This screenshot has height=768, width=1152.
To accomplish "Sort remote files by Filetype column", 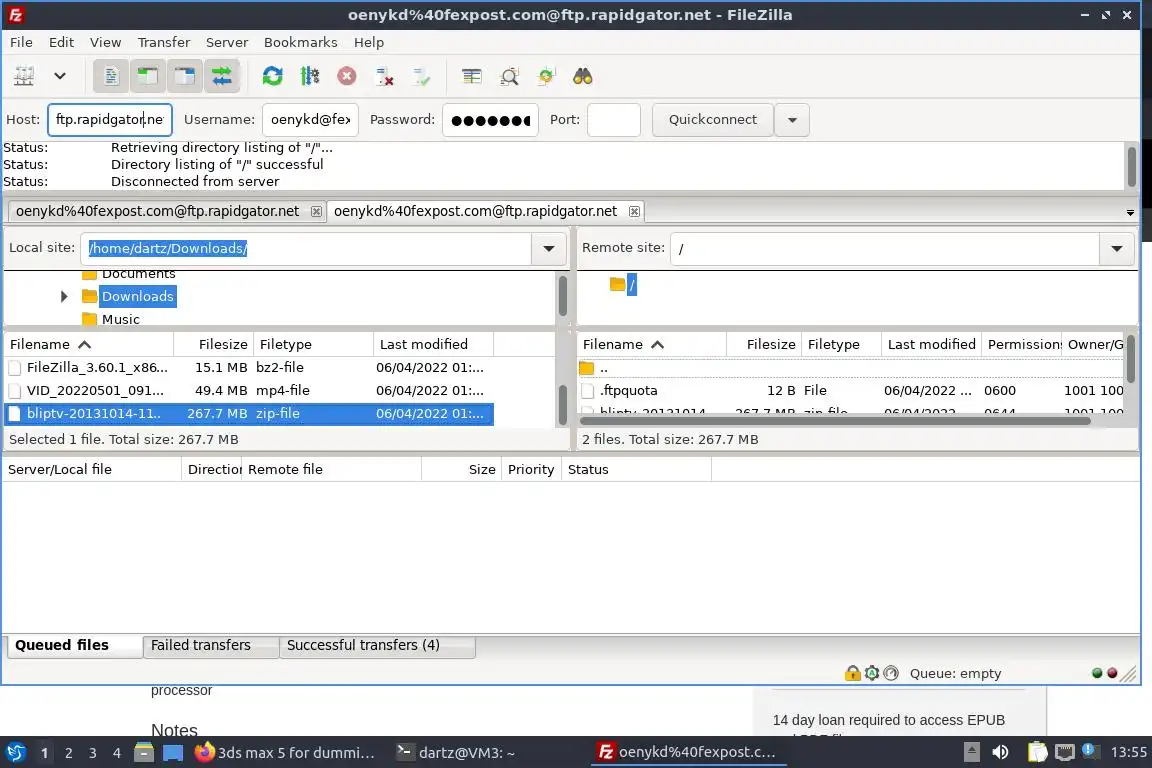I will coord(840,344).
